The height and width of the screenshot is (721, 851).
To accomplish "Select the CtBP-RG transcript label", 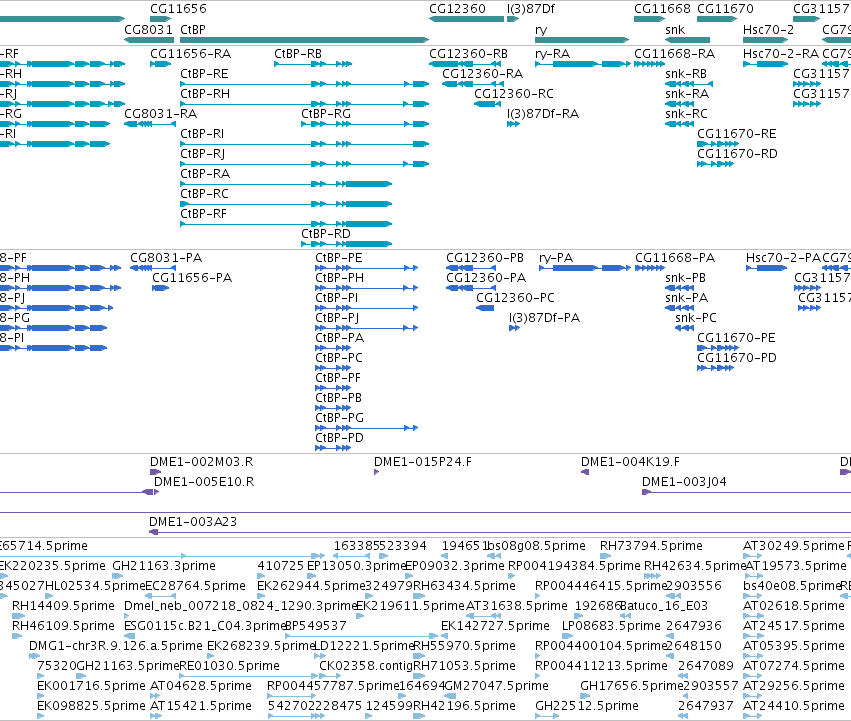I will tap(326, 114).
